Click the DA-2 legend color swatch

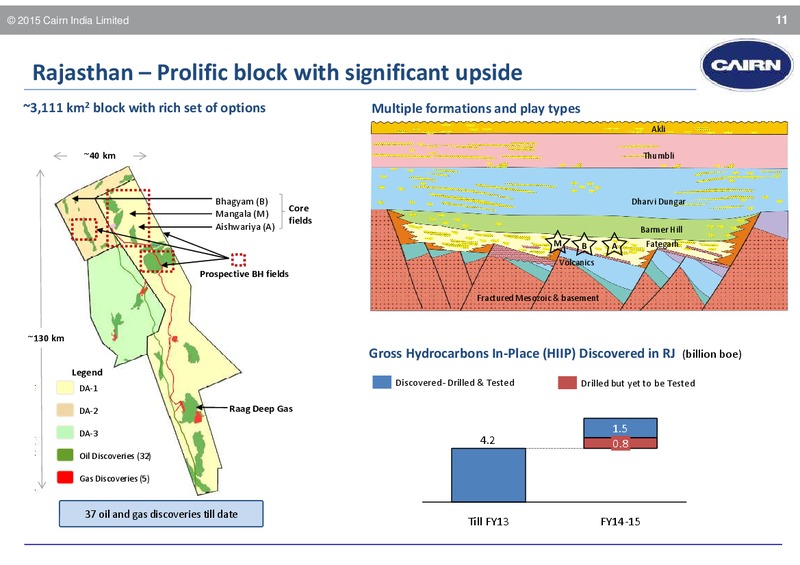tap(65, 410)
